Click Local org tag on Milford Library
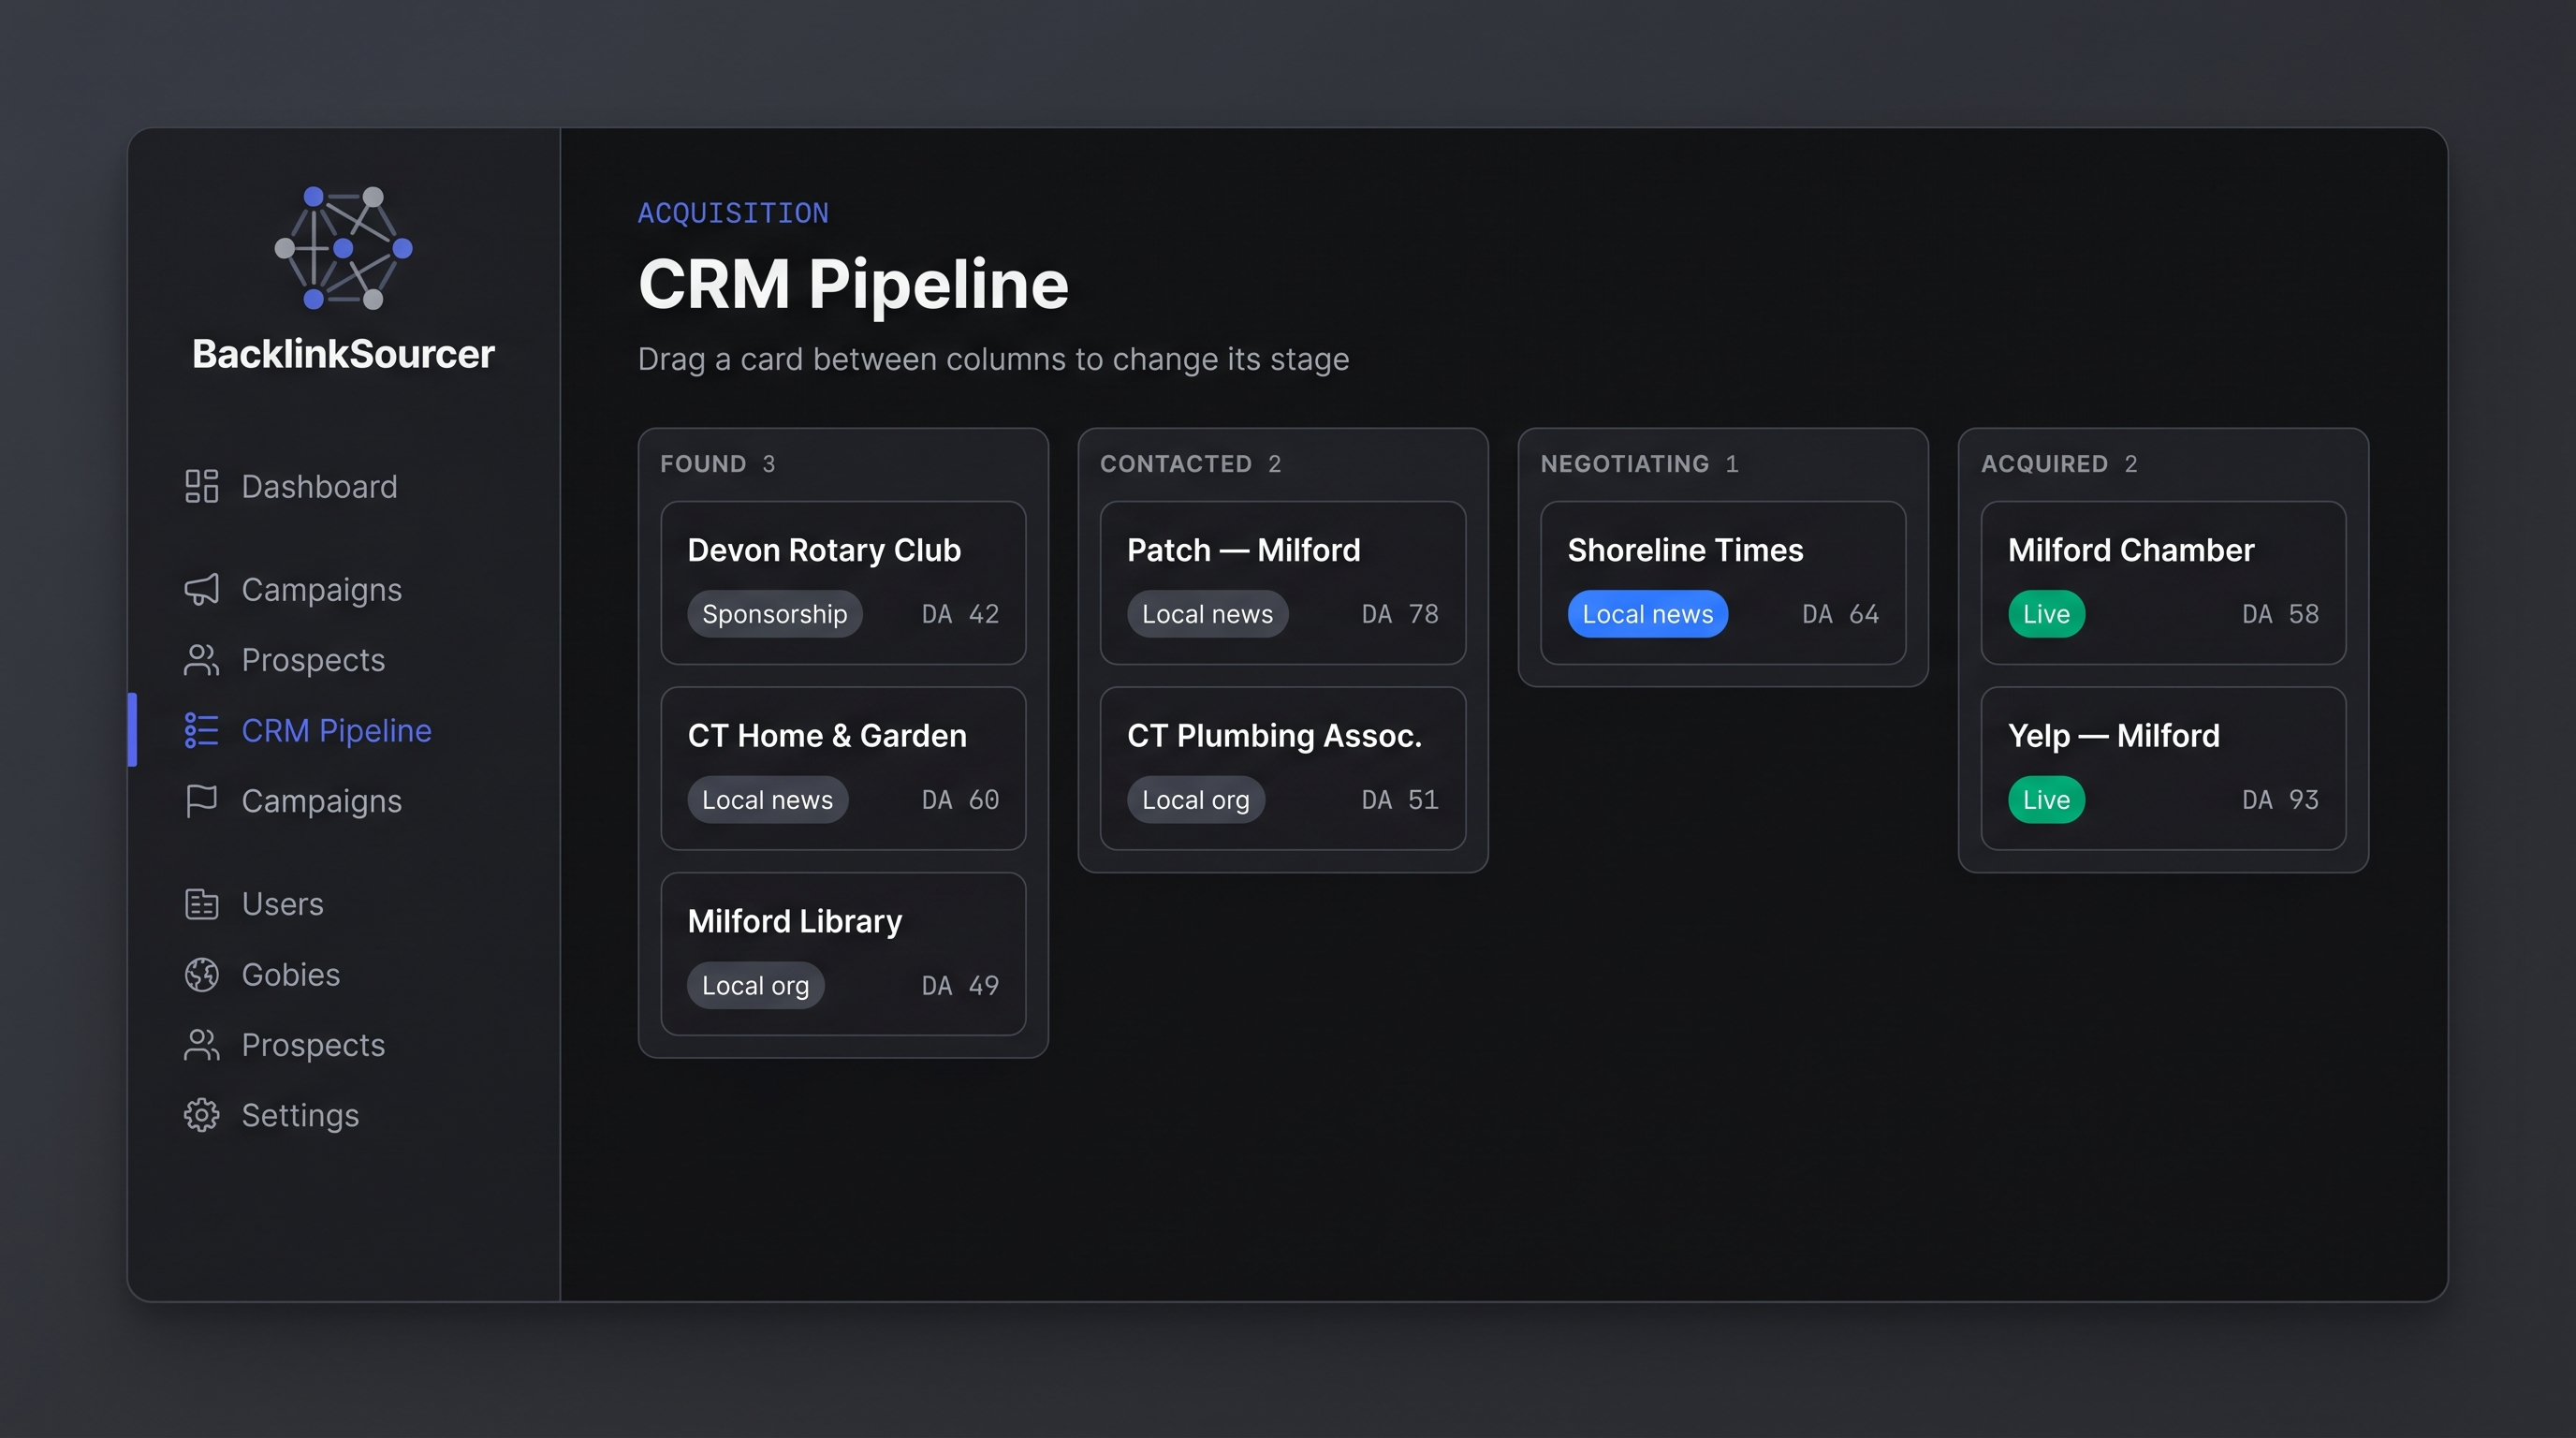 [x=755, y=985]
